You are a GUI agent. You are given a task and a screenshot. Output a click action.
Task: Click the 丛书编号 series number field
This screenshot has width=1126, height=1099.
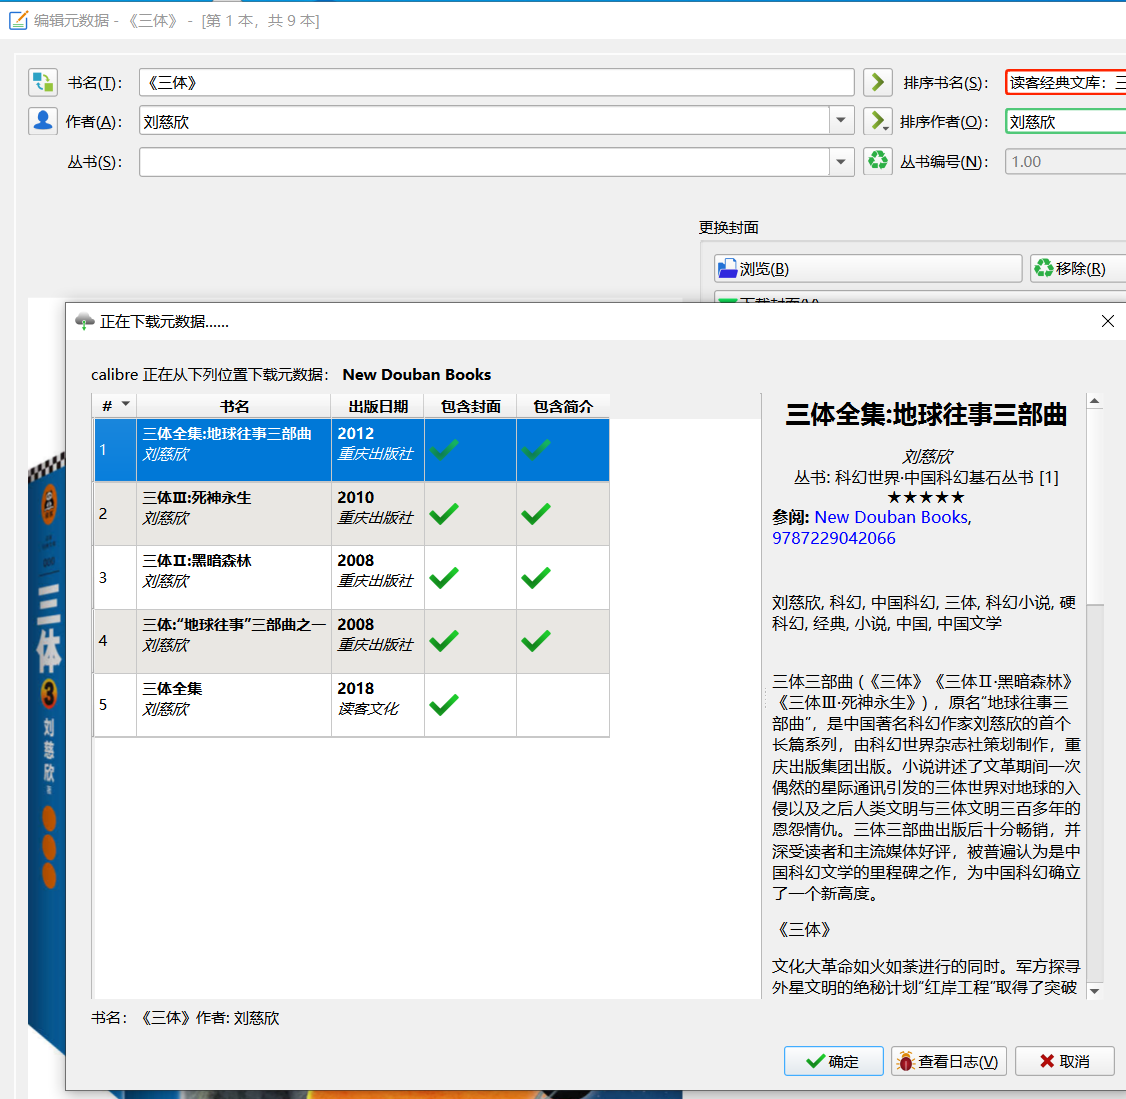[x=1066, y=162]
